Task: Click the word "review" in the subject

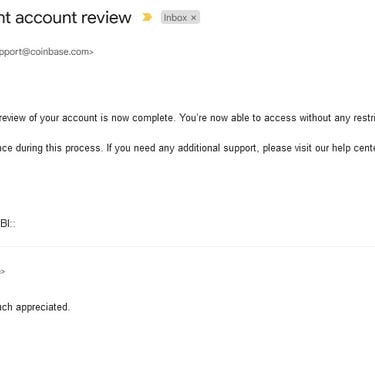Action: (x=103, y=18)
